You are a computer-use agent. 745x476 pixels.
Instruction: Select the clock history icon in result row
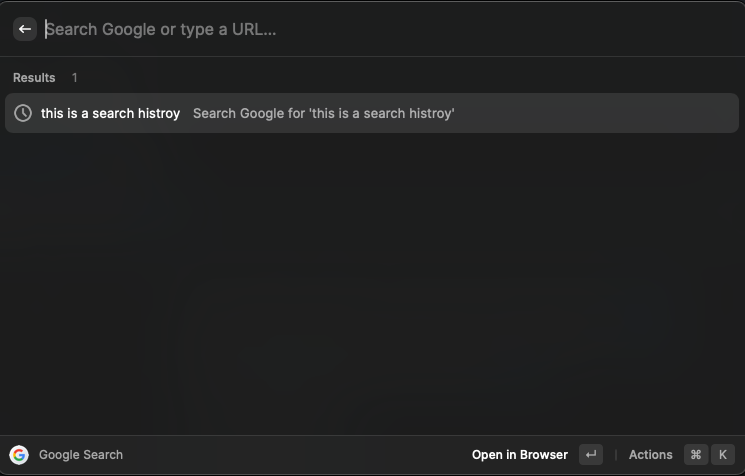(23, 113)
